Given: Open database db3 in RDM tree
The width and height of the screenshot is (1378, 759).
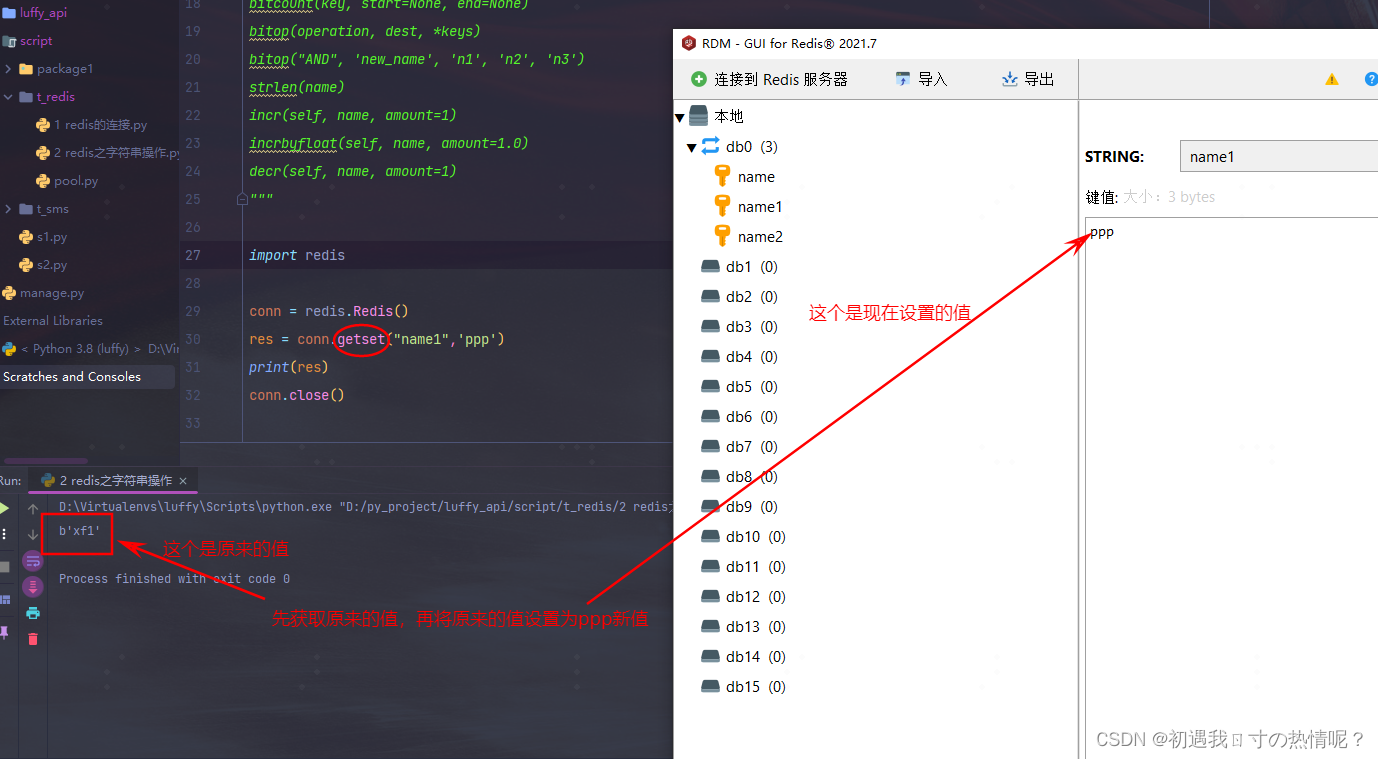Looking at the screenshot, I should [x=739, y=327].
